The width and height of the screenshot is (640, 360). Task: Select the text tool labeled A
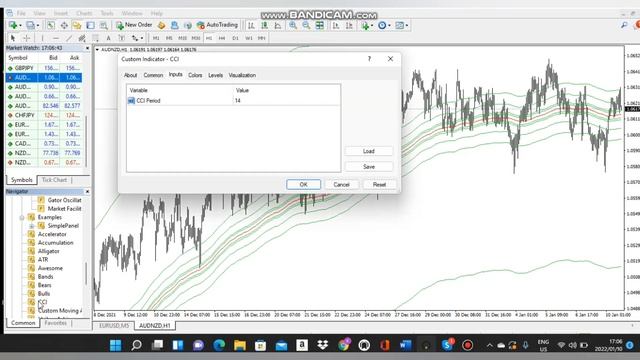109,38
